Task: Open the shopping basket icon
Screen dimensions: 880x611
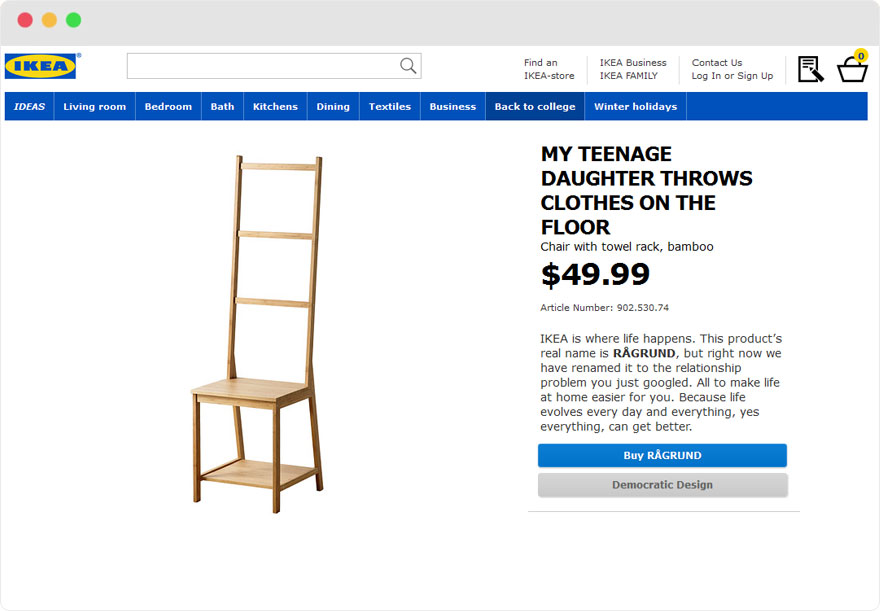Action: (852, 69)
